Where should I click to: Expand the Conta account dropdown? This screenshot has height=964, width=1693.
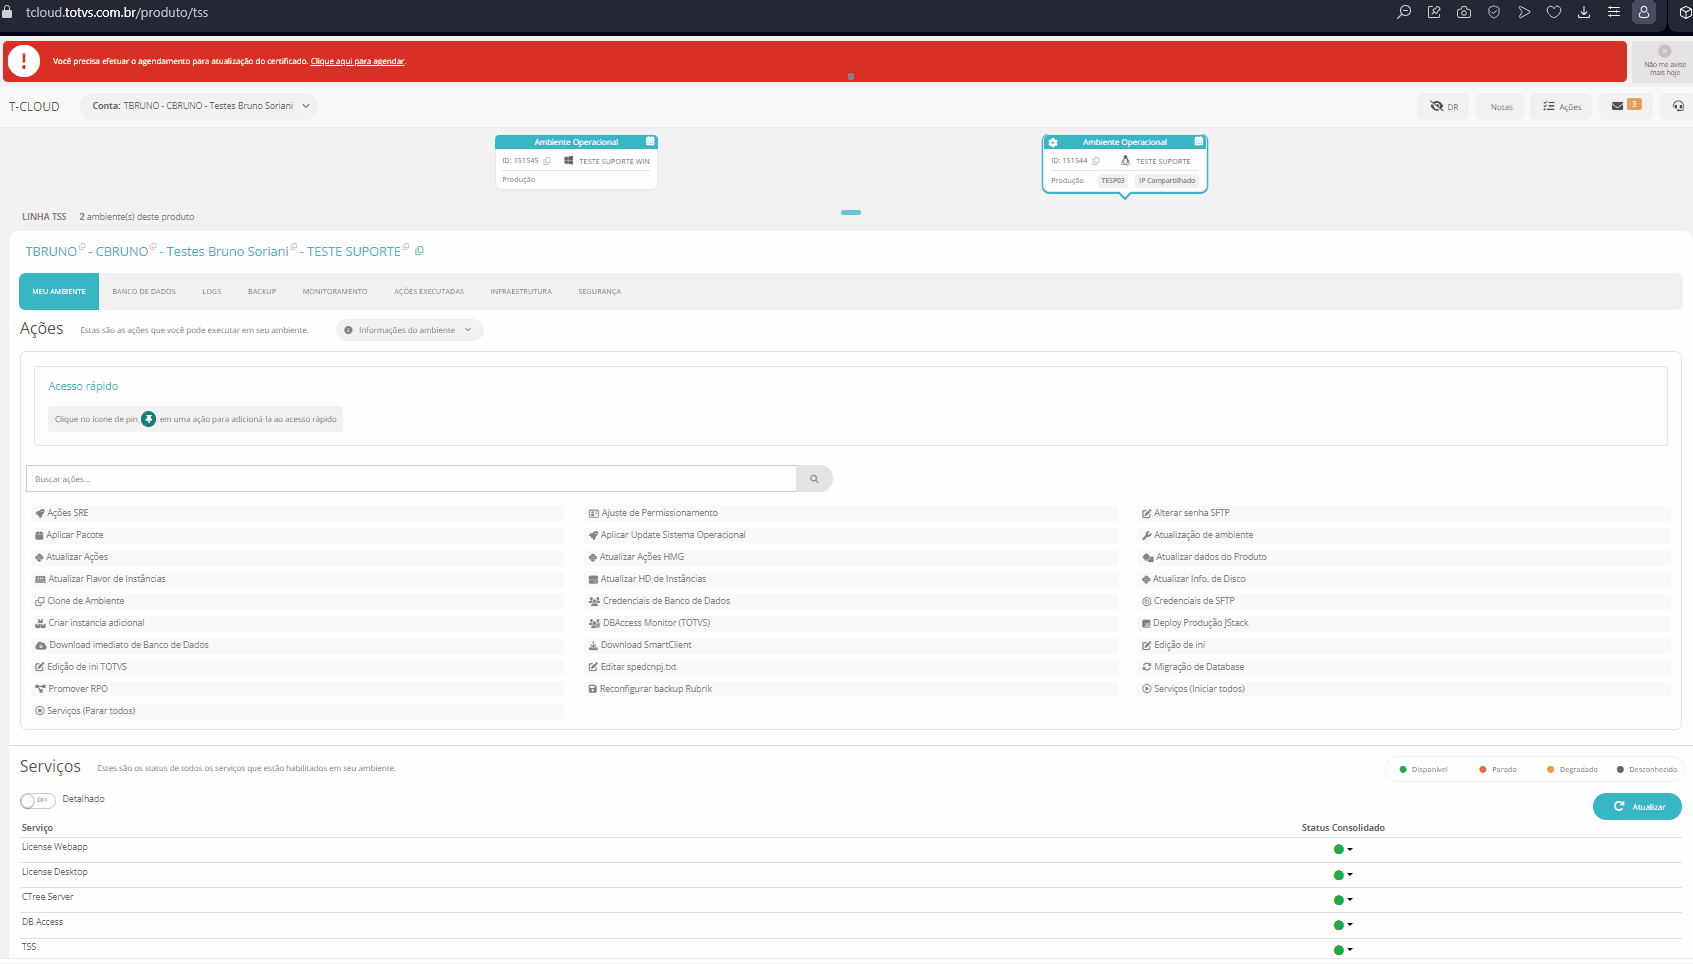(x=199, y=106)
